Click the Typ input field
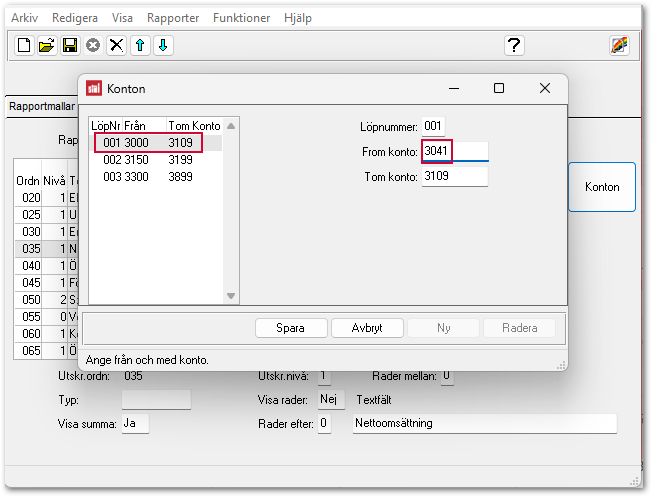The image size is (652, 497). (x=156, y=400)
